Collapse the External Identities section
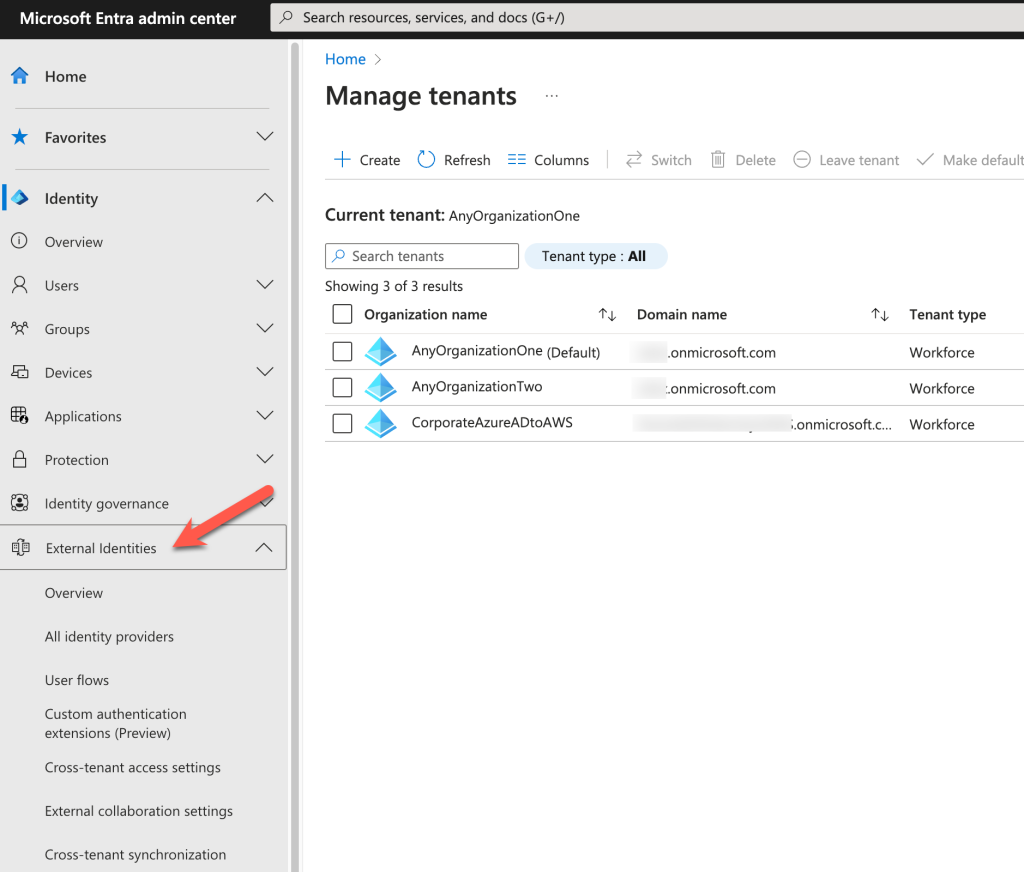1024x872 pixels. [x=264, y=547]
